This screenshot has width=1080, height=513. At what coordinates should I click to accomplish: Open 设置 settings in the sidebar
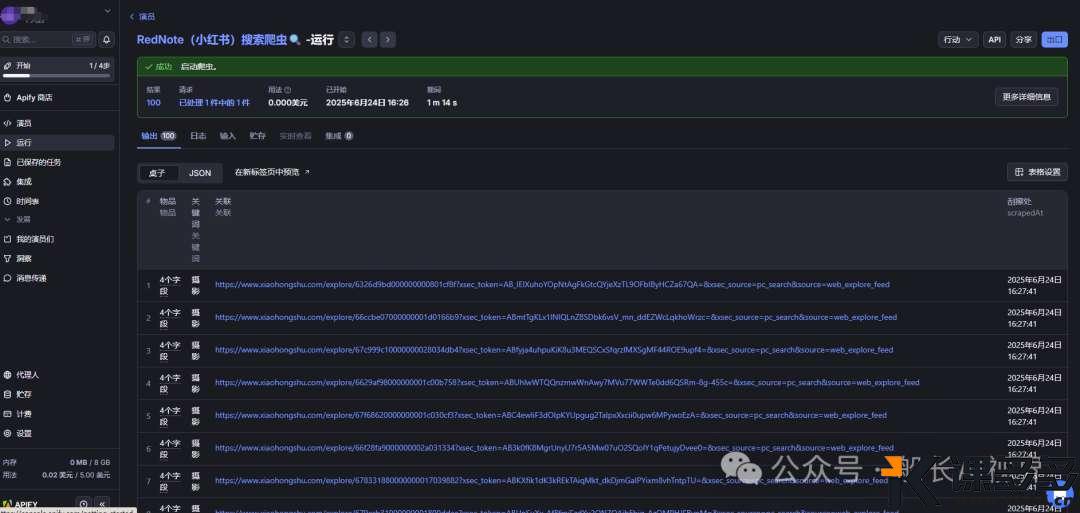pyautogui.click(x=24, y=433)
